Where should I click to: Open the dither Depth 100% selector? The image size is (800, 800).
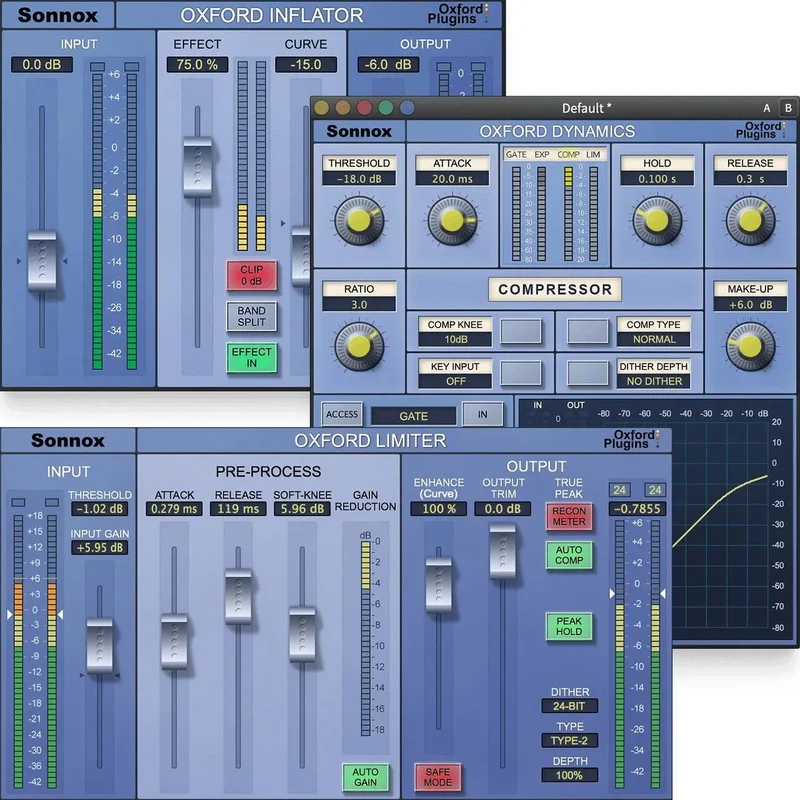569,775
